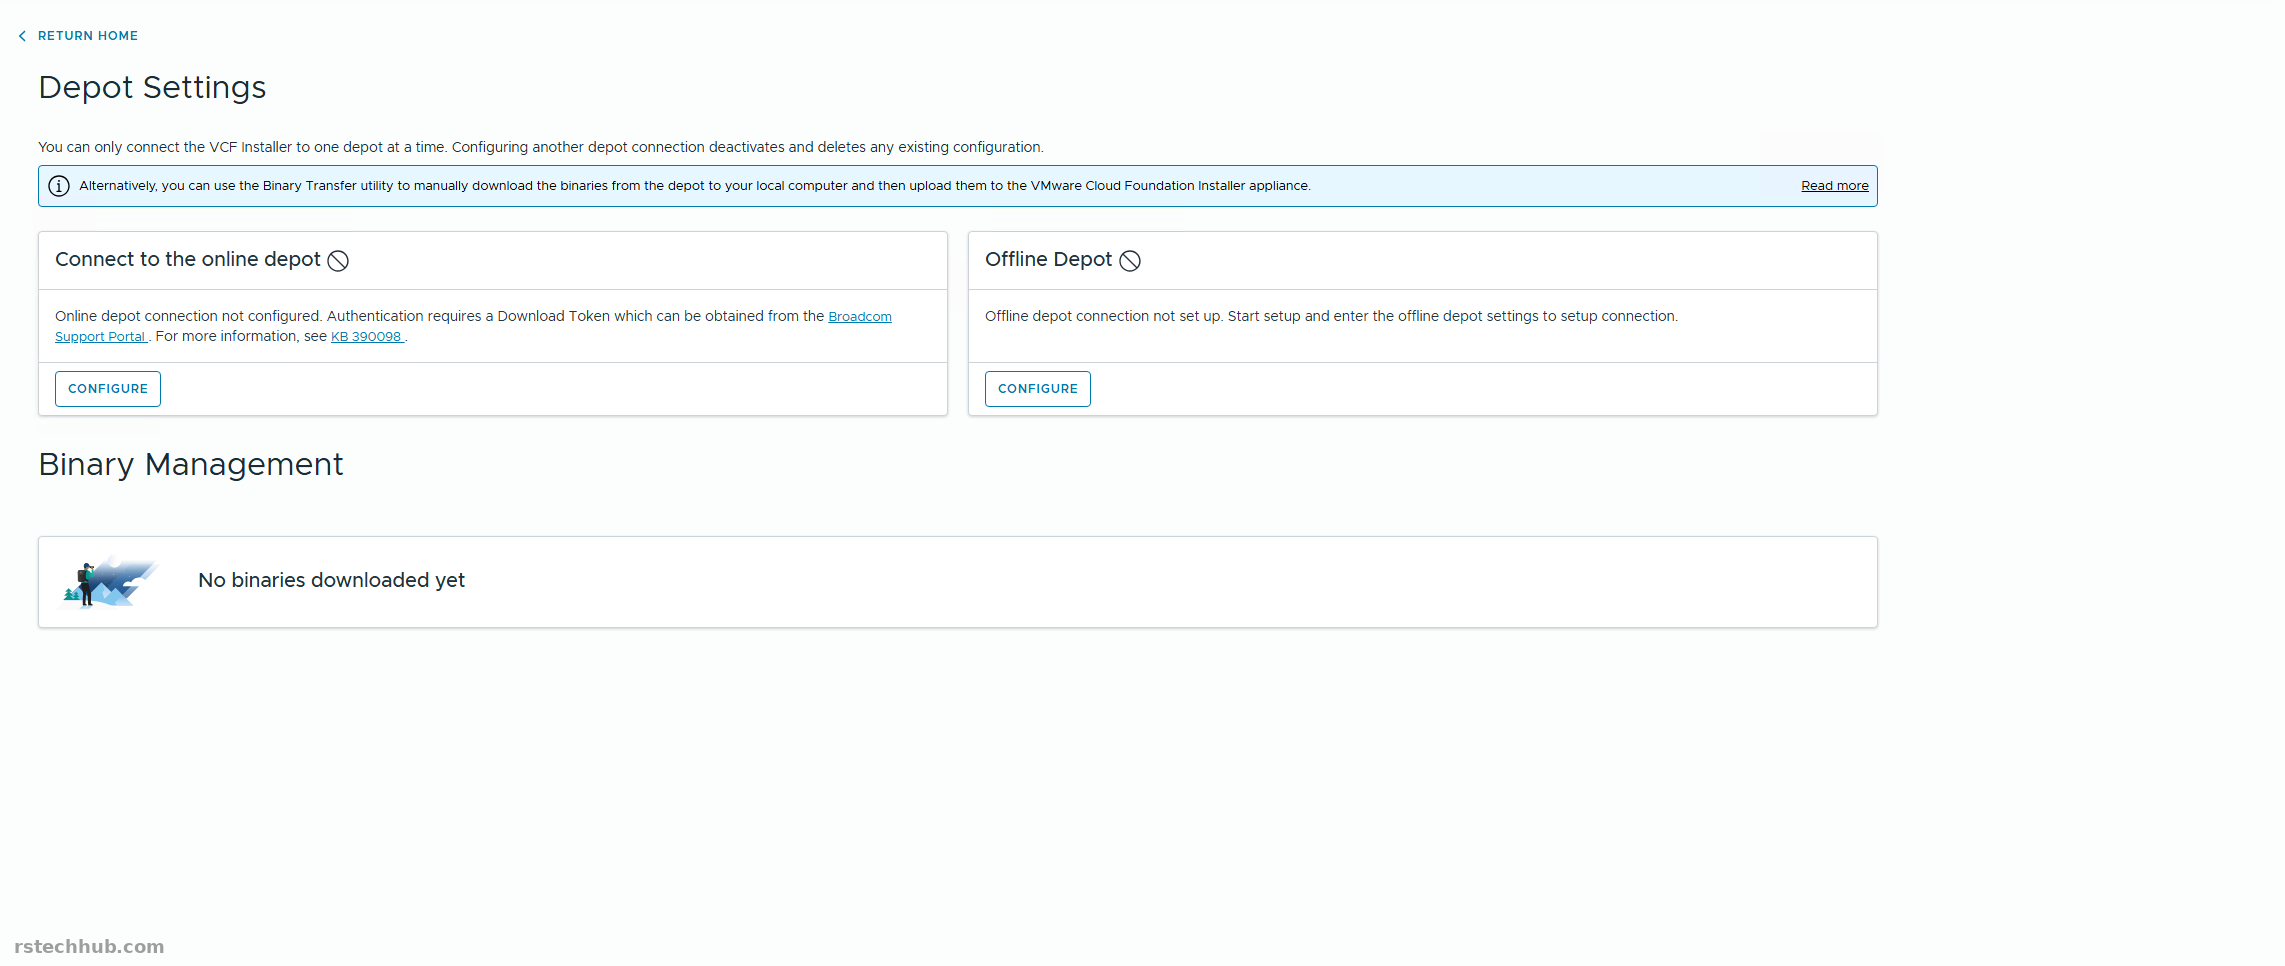Open the Broadcom Support Portal link
Viewport: 2285px width, 966px height.
tap(859, 317)
